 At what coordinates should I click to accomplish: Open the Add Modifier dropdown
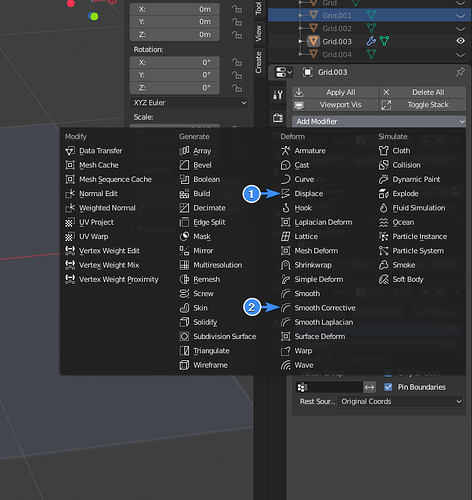pos(379,121)
